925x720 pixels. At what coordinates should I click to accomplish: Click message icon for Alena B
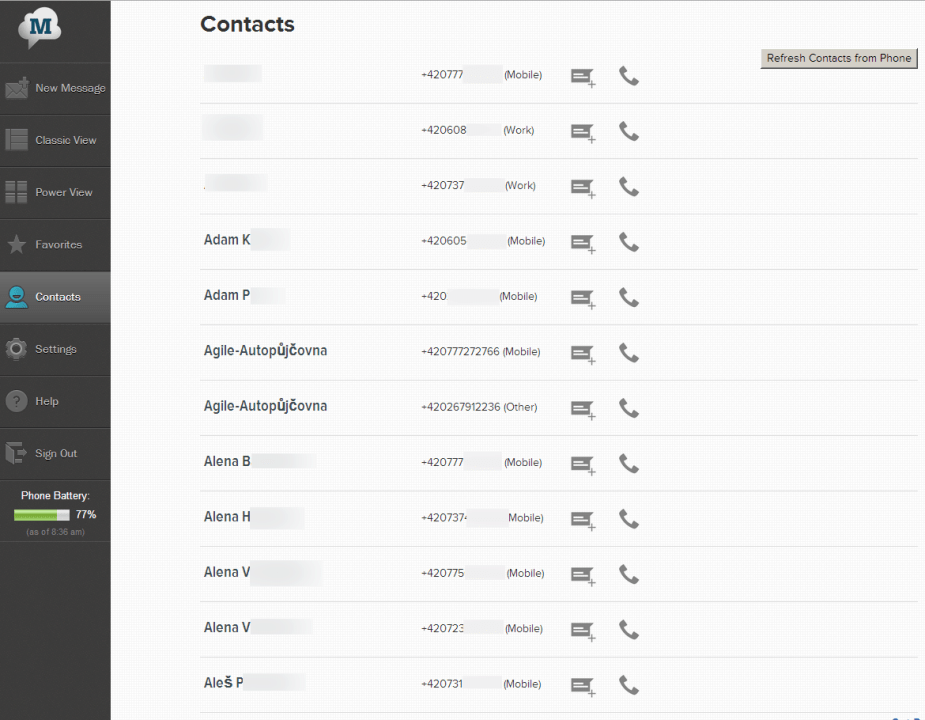point(581,464)
